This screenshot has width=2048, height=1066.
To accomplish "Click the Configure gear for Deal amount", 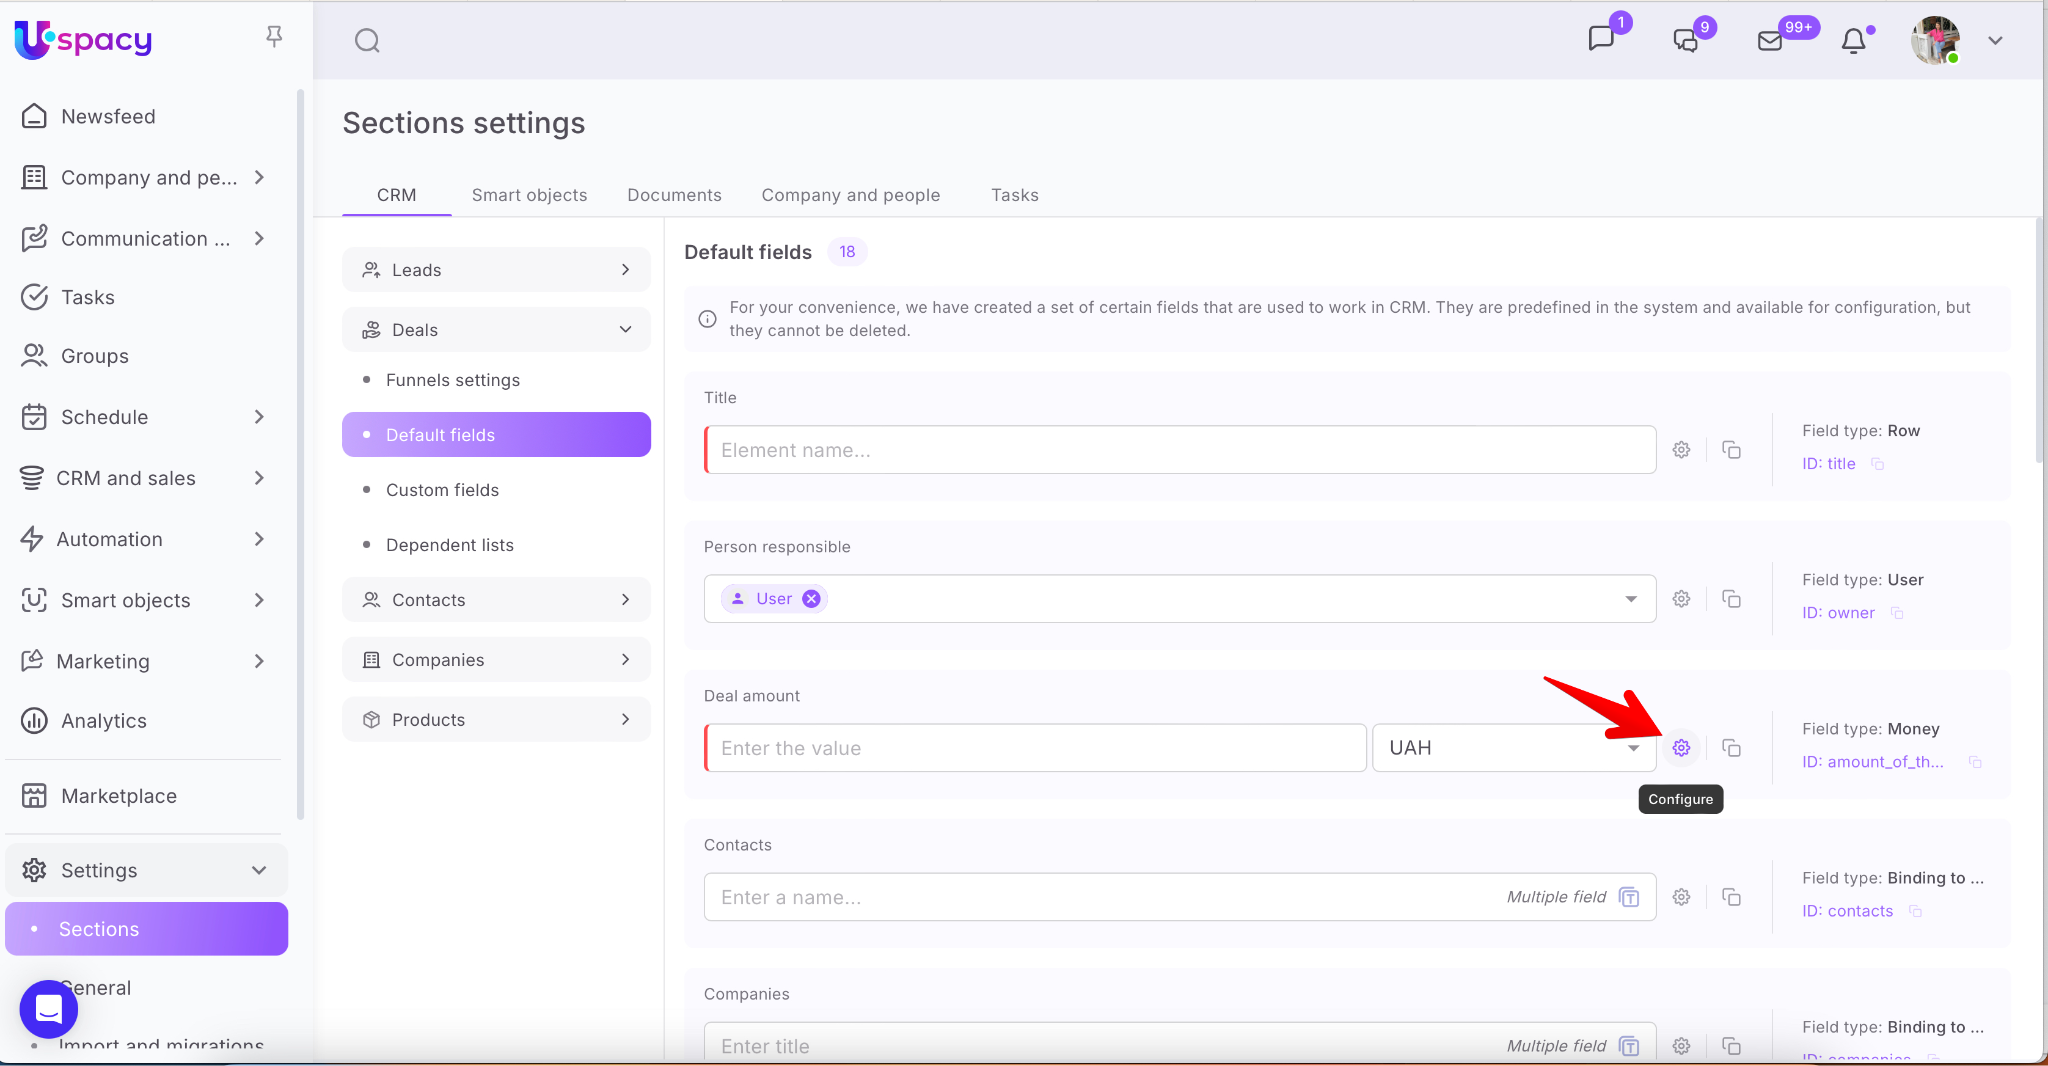I will (x=1681, y=748).
